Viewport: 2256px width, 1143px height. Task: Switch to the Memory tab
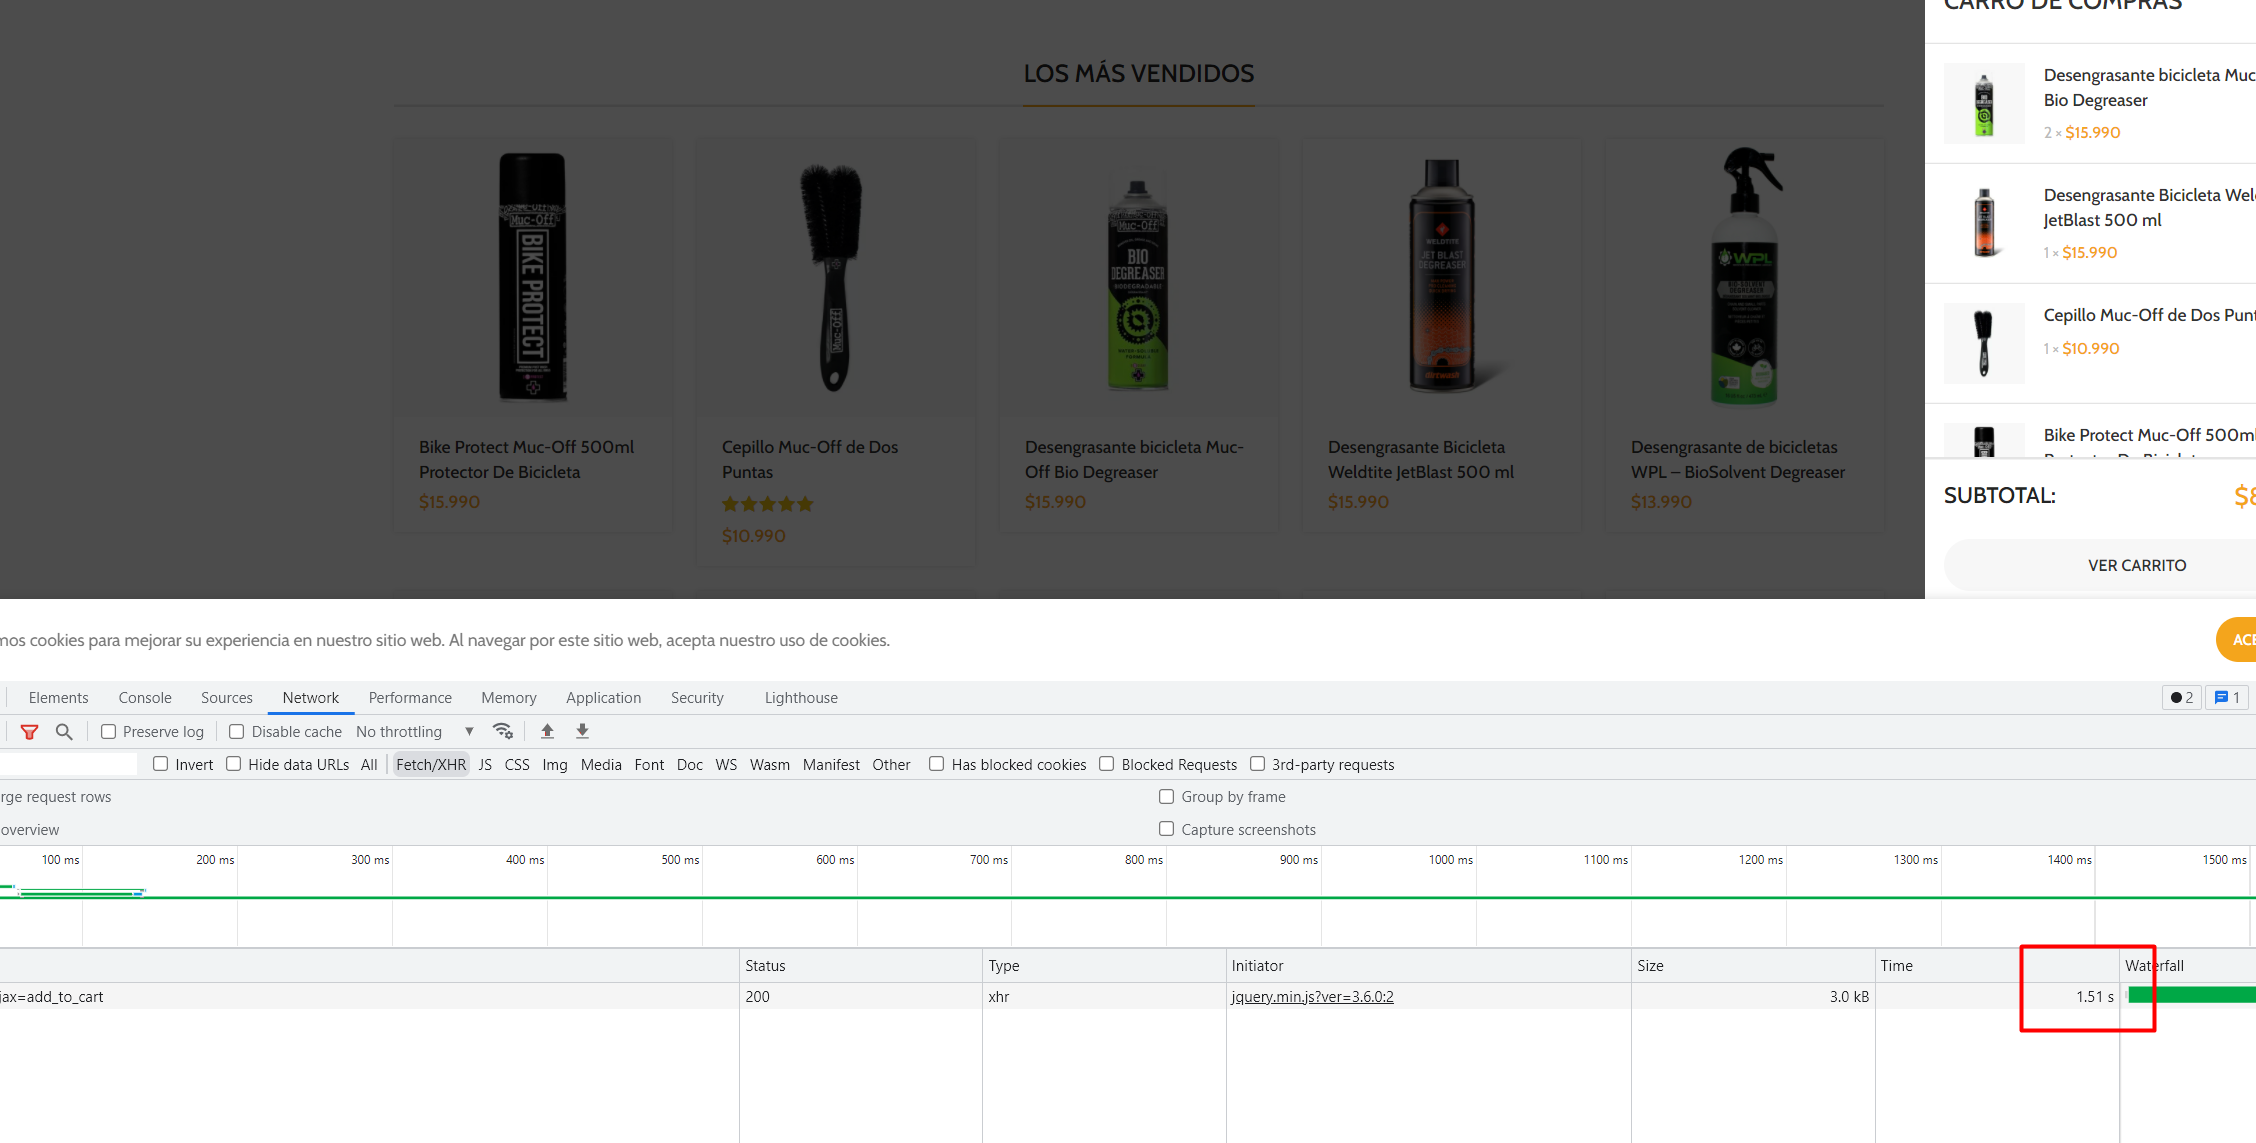click(x=509, y=698)
